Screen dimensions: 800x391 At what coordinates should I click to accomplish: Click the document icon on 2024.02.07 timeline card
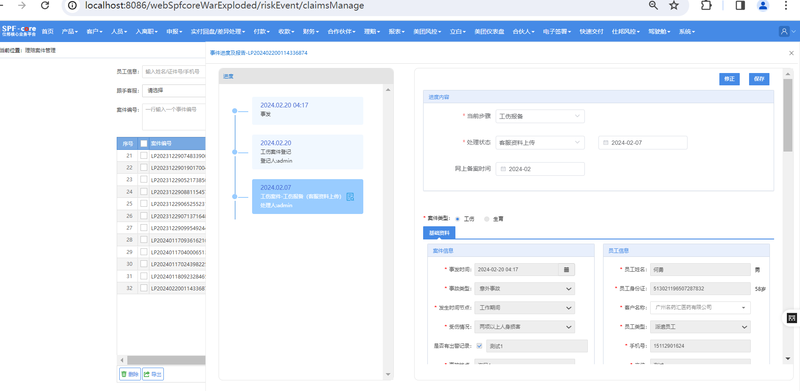pos(350,197)
